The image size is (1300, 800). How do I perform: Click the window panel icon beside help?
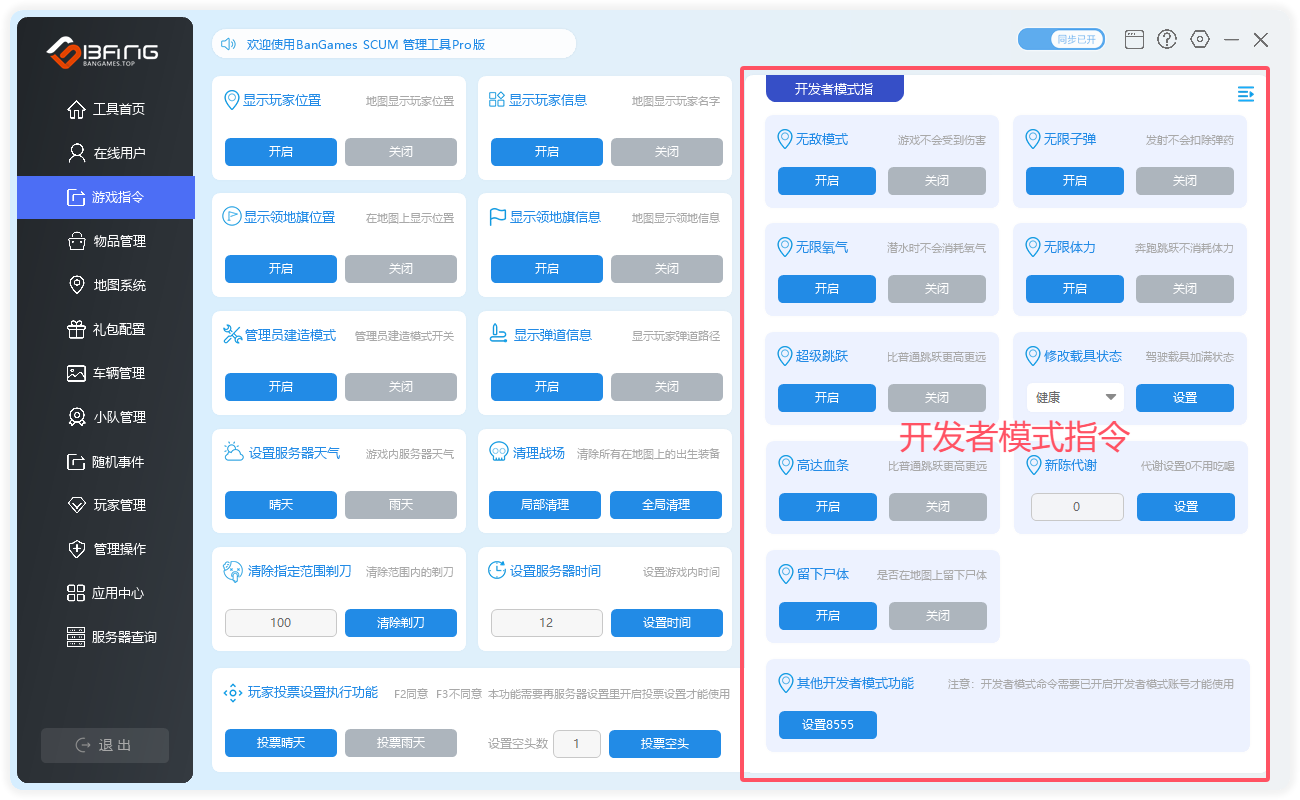(x=1134, y=39)
